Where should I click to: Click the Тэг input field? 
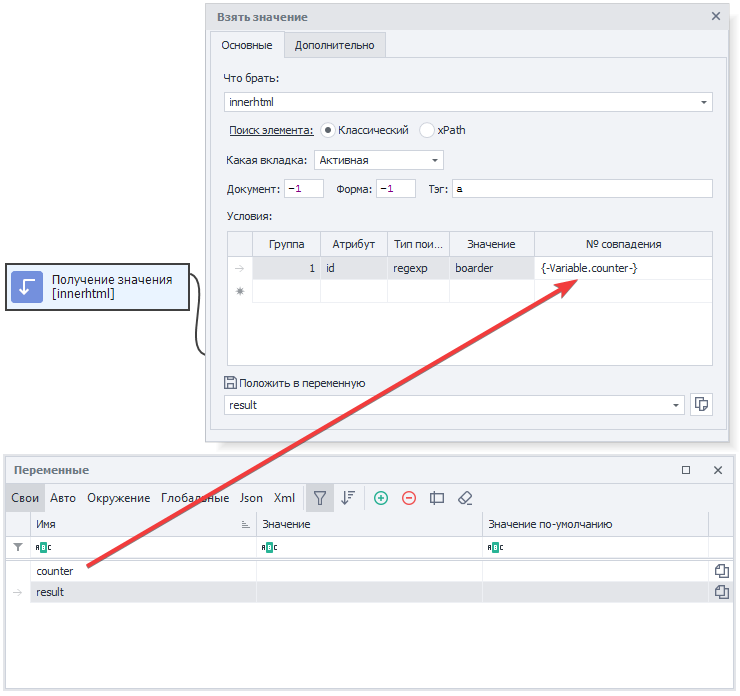click(581, 189)
